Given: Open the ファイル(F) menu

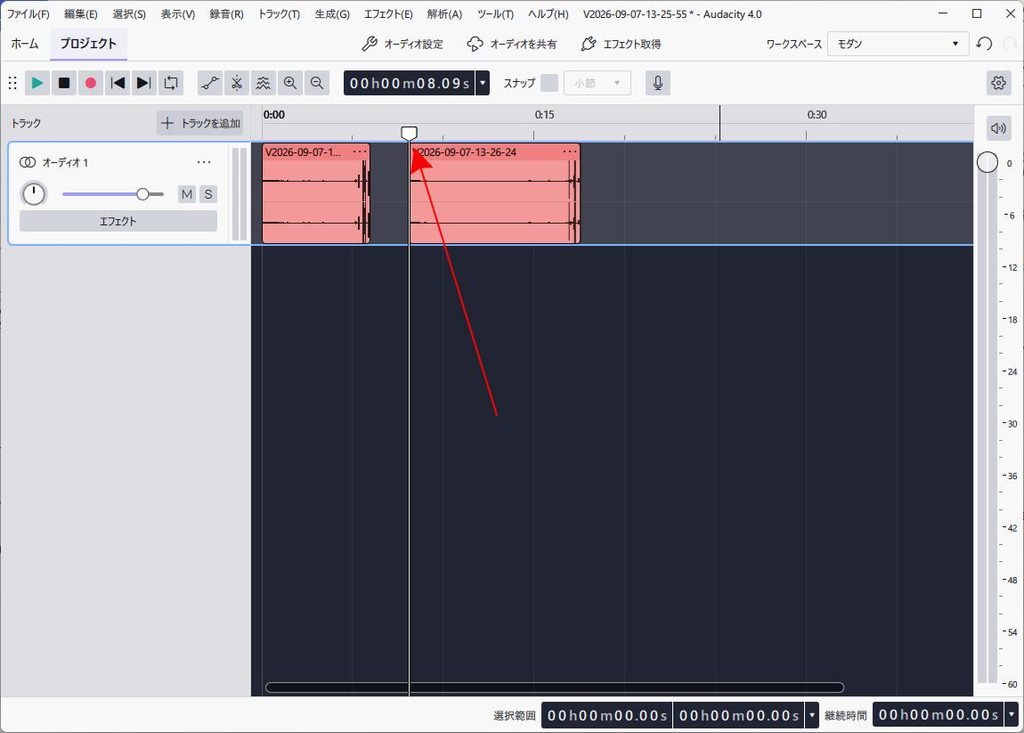Looking at the screenshot, I should 28,14.
